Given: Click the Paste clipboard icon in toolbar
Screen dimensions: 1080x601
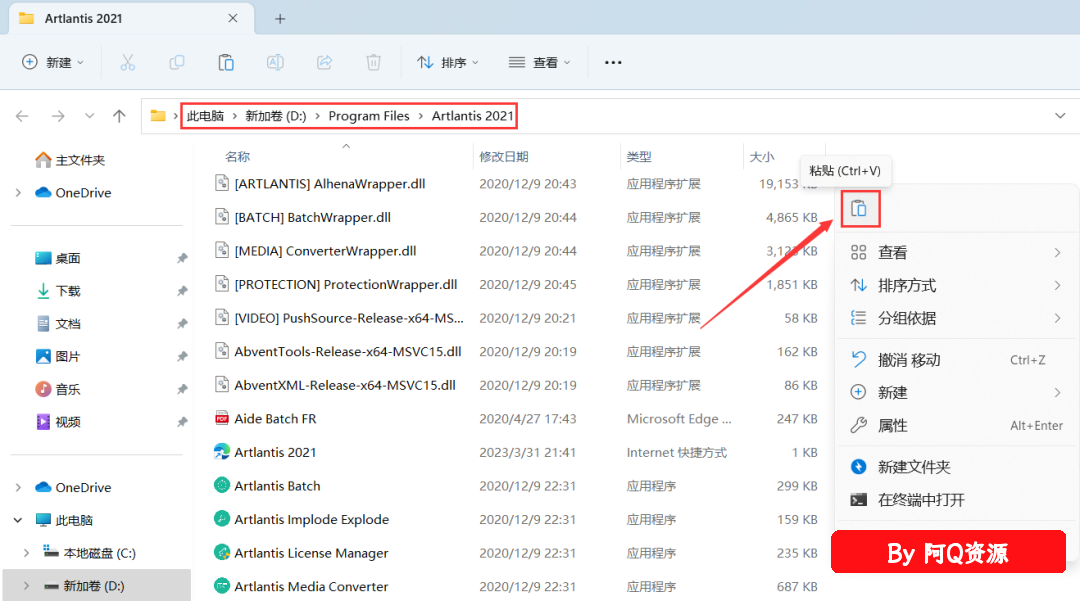Looking at the screenshot, I should 226,63.
